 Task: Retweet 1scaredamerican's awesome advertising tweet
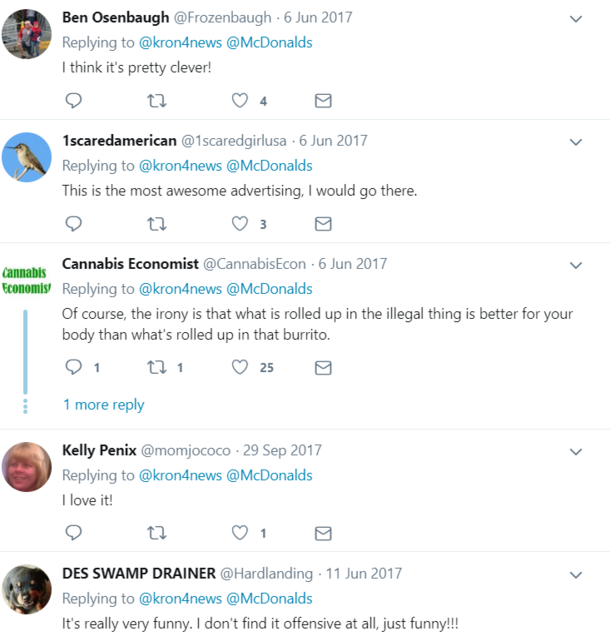[x=157, y=223]
